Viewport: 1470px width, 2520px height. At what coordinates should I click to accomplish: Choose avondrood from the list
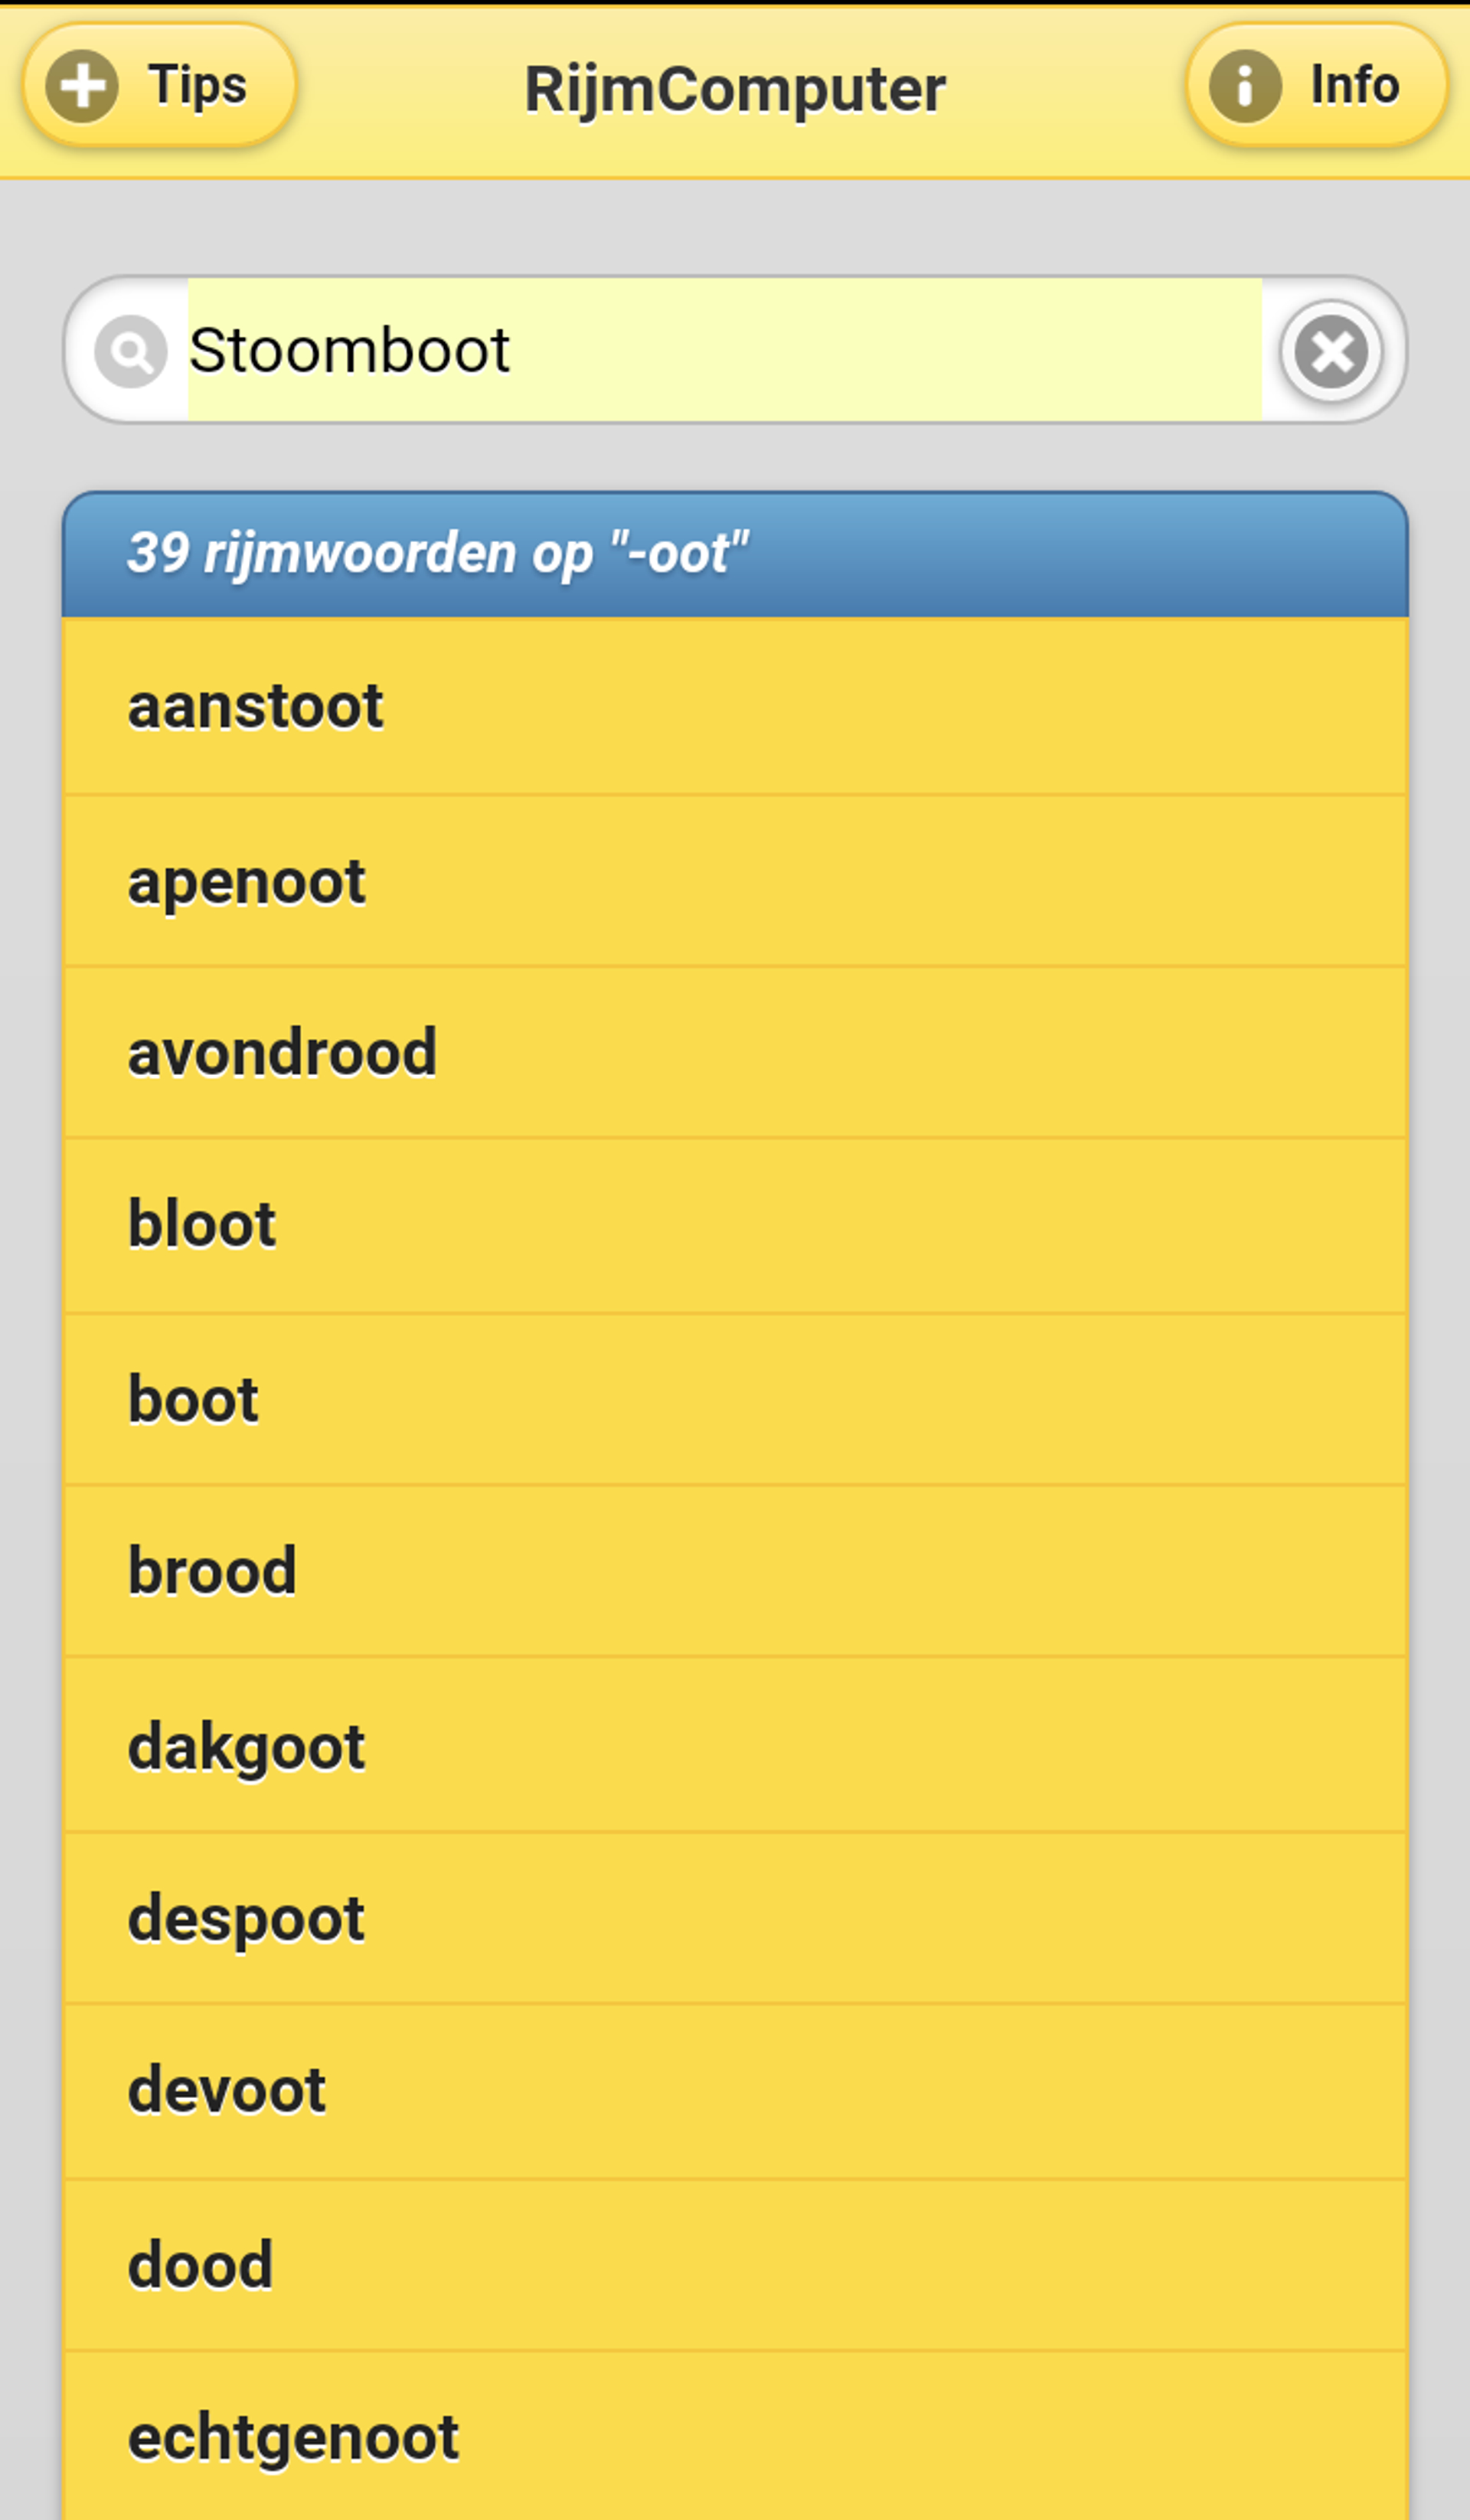pyautogui.click(x=735, y=1053)
